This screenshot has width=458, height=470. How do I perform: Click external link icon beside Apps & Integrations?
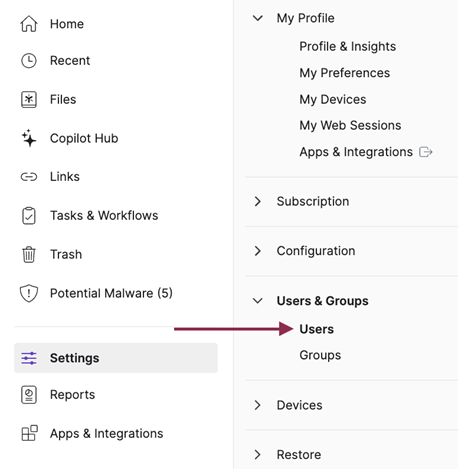(426, 152)
